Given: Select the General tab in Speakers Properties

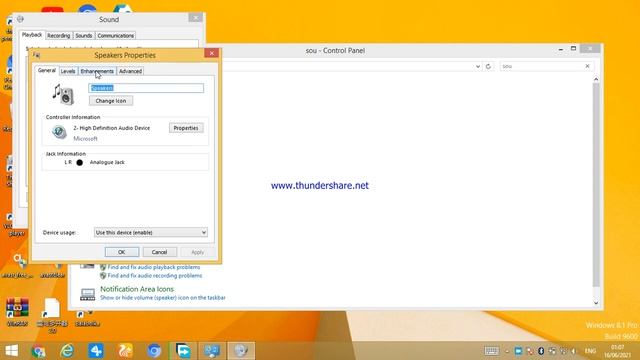Looking at the screenshot, I should pos(47,70).
